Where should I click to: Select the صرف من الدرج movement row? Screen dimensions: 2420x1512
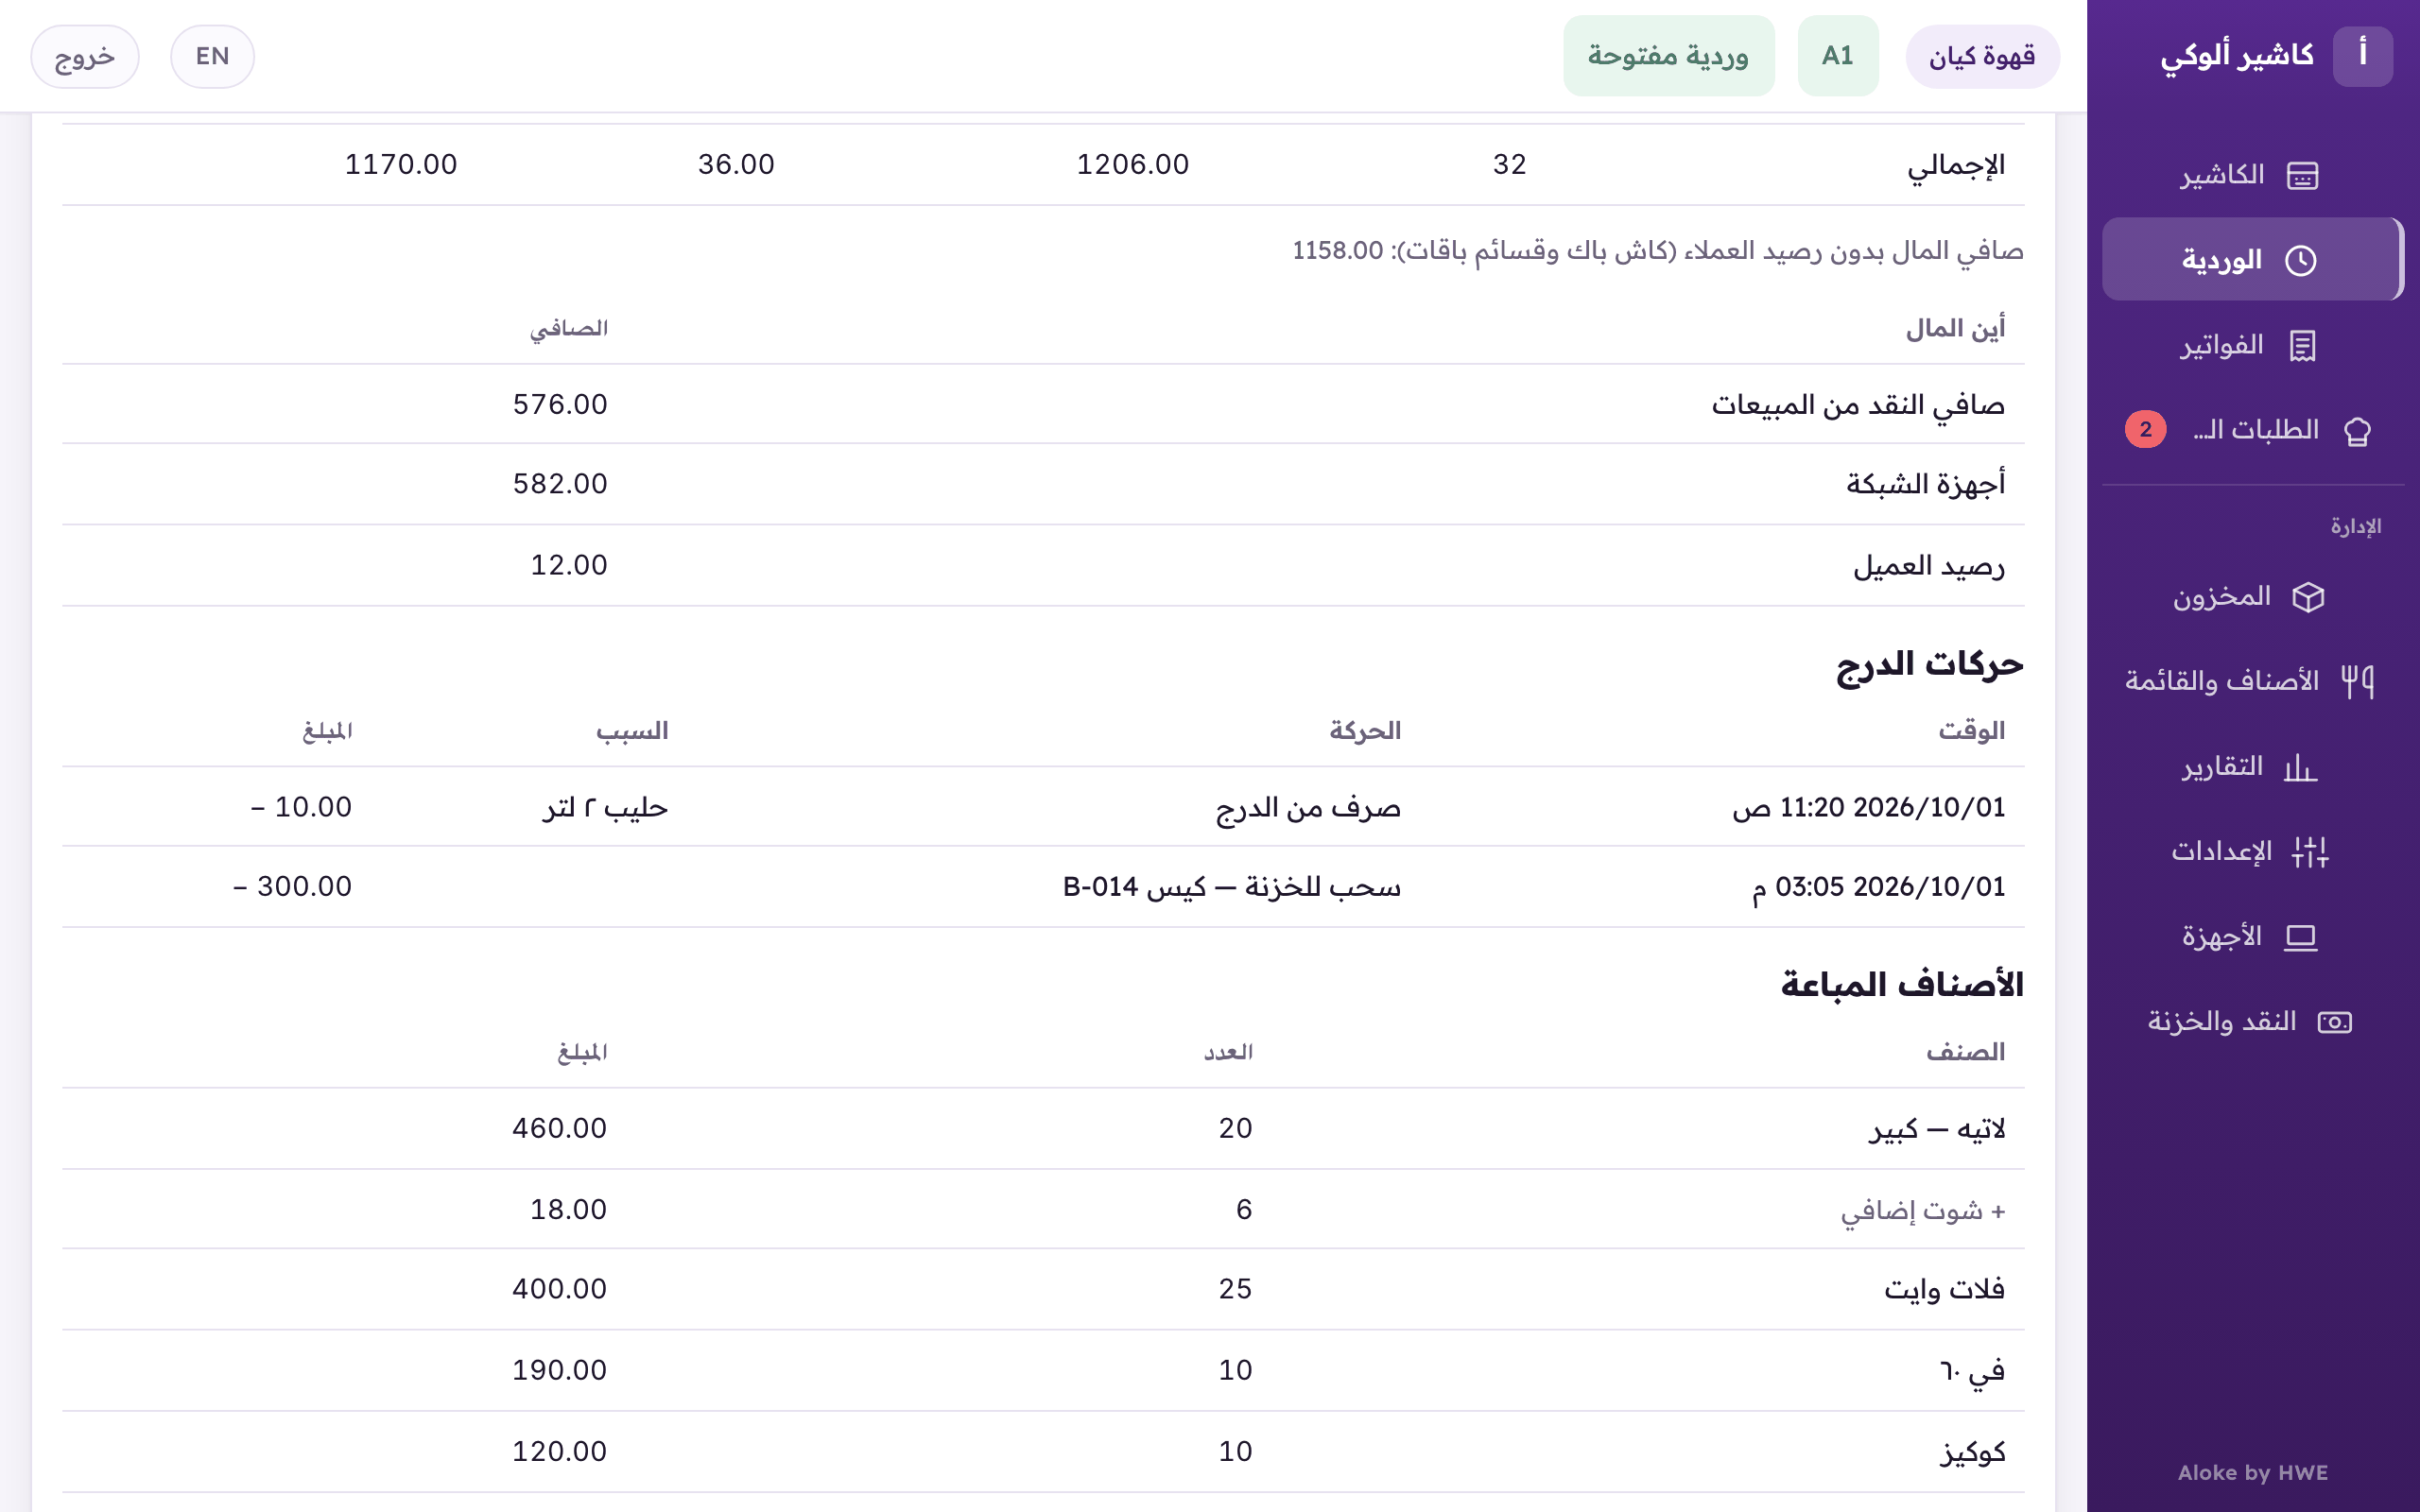1043,807
